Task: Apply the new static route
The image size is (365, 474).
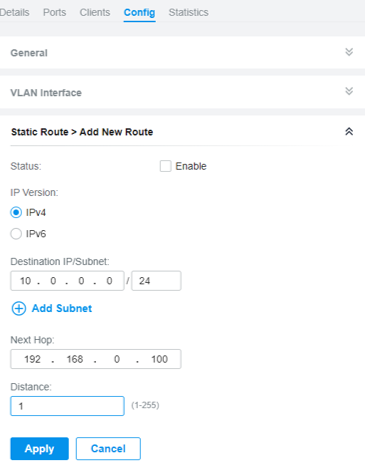Action: [x=39, y=449]
